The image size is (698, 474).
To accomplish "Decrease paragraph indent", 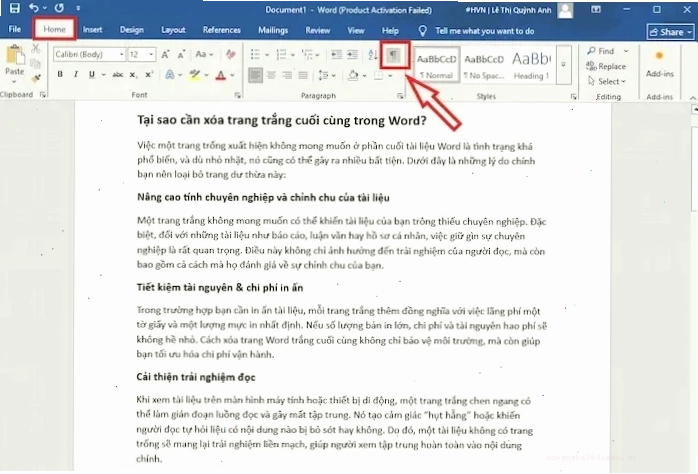I will (x=336, y=54).
